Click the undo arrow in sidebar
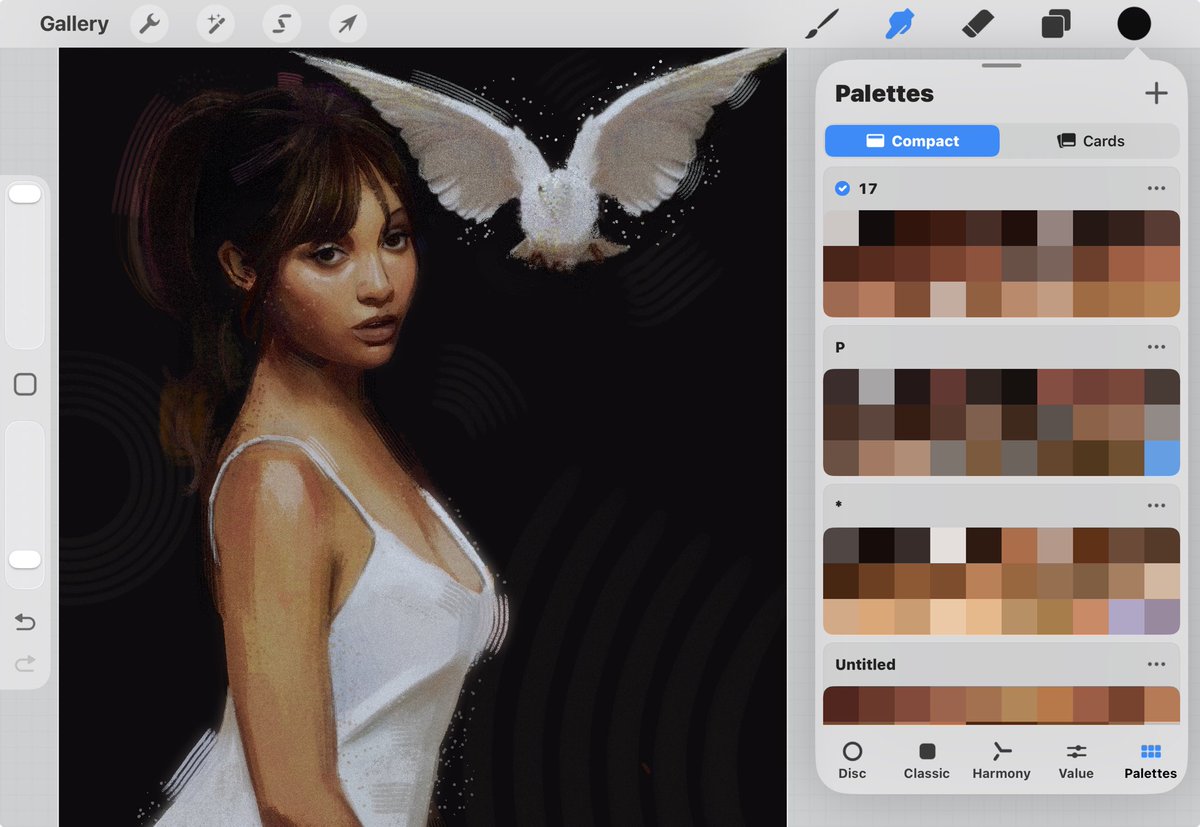1200x827 pixels. 25,623
